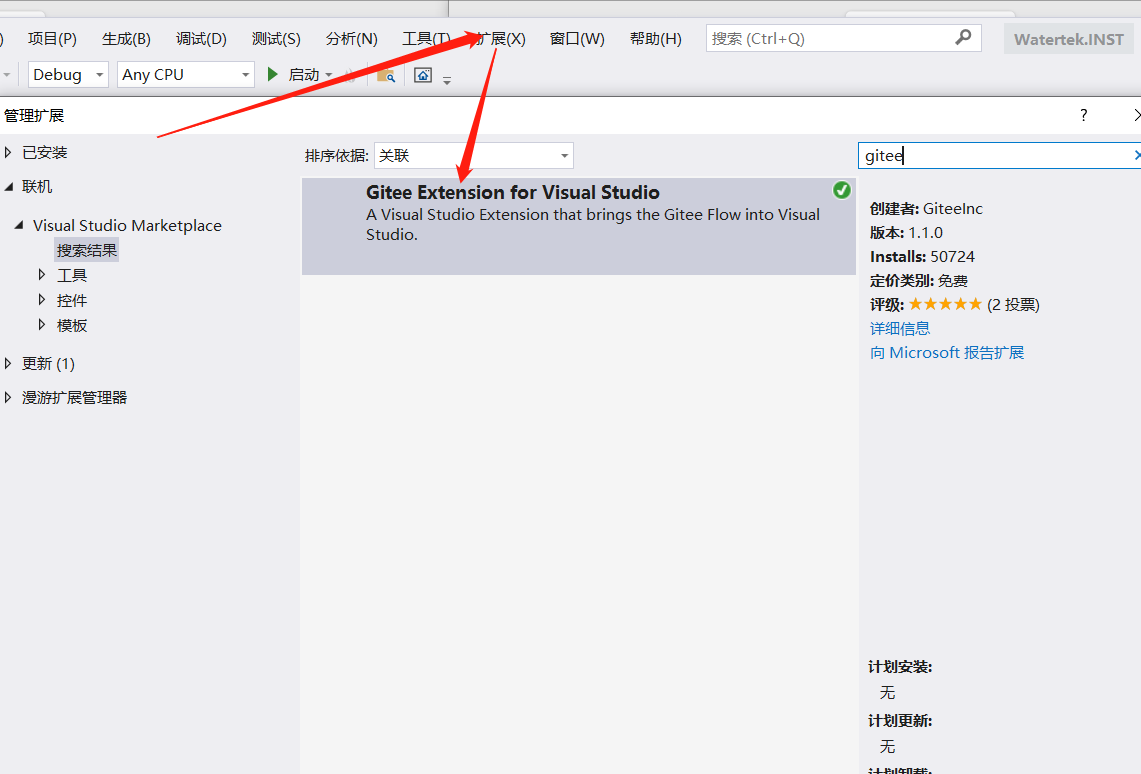This screenshot has height=774, width=1141.
Task: Open the Any CPU platform dropdown
Action: coord(243,74)
